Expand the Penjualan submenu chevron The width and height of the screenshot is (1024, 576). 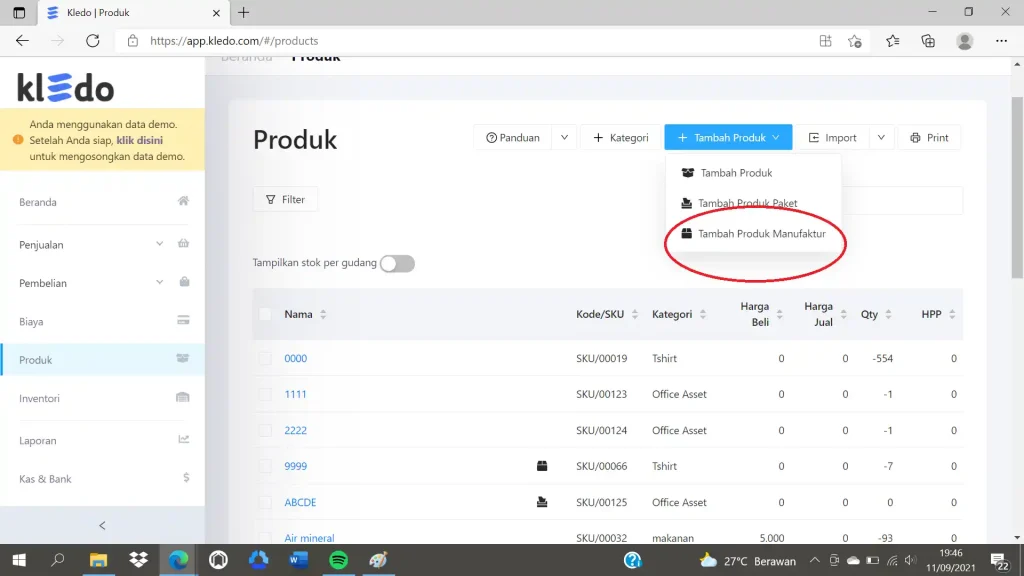tap(159, 244)
